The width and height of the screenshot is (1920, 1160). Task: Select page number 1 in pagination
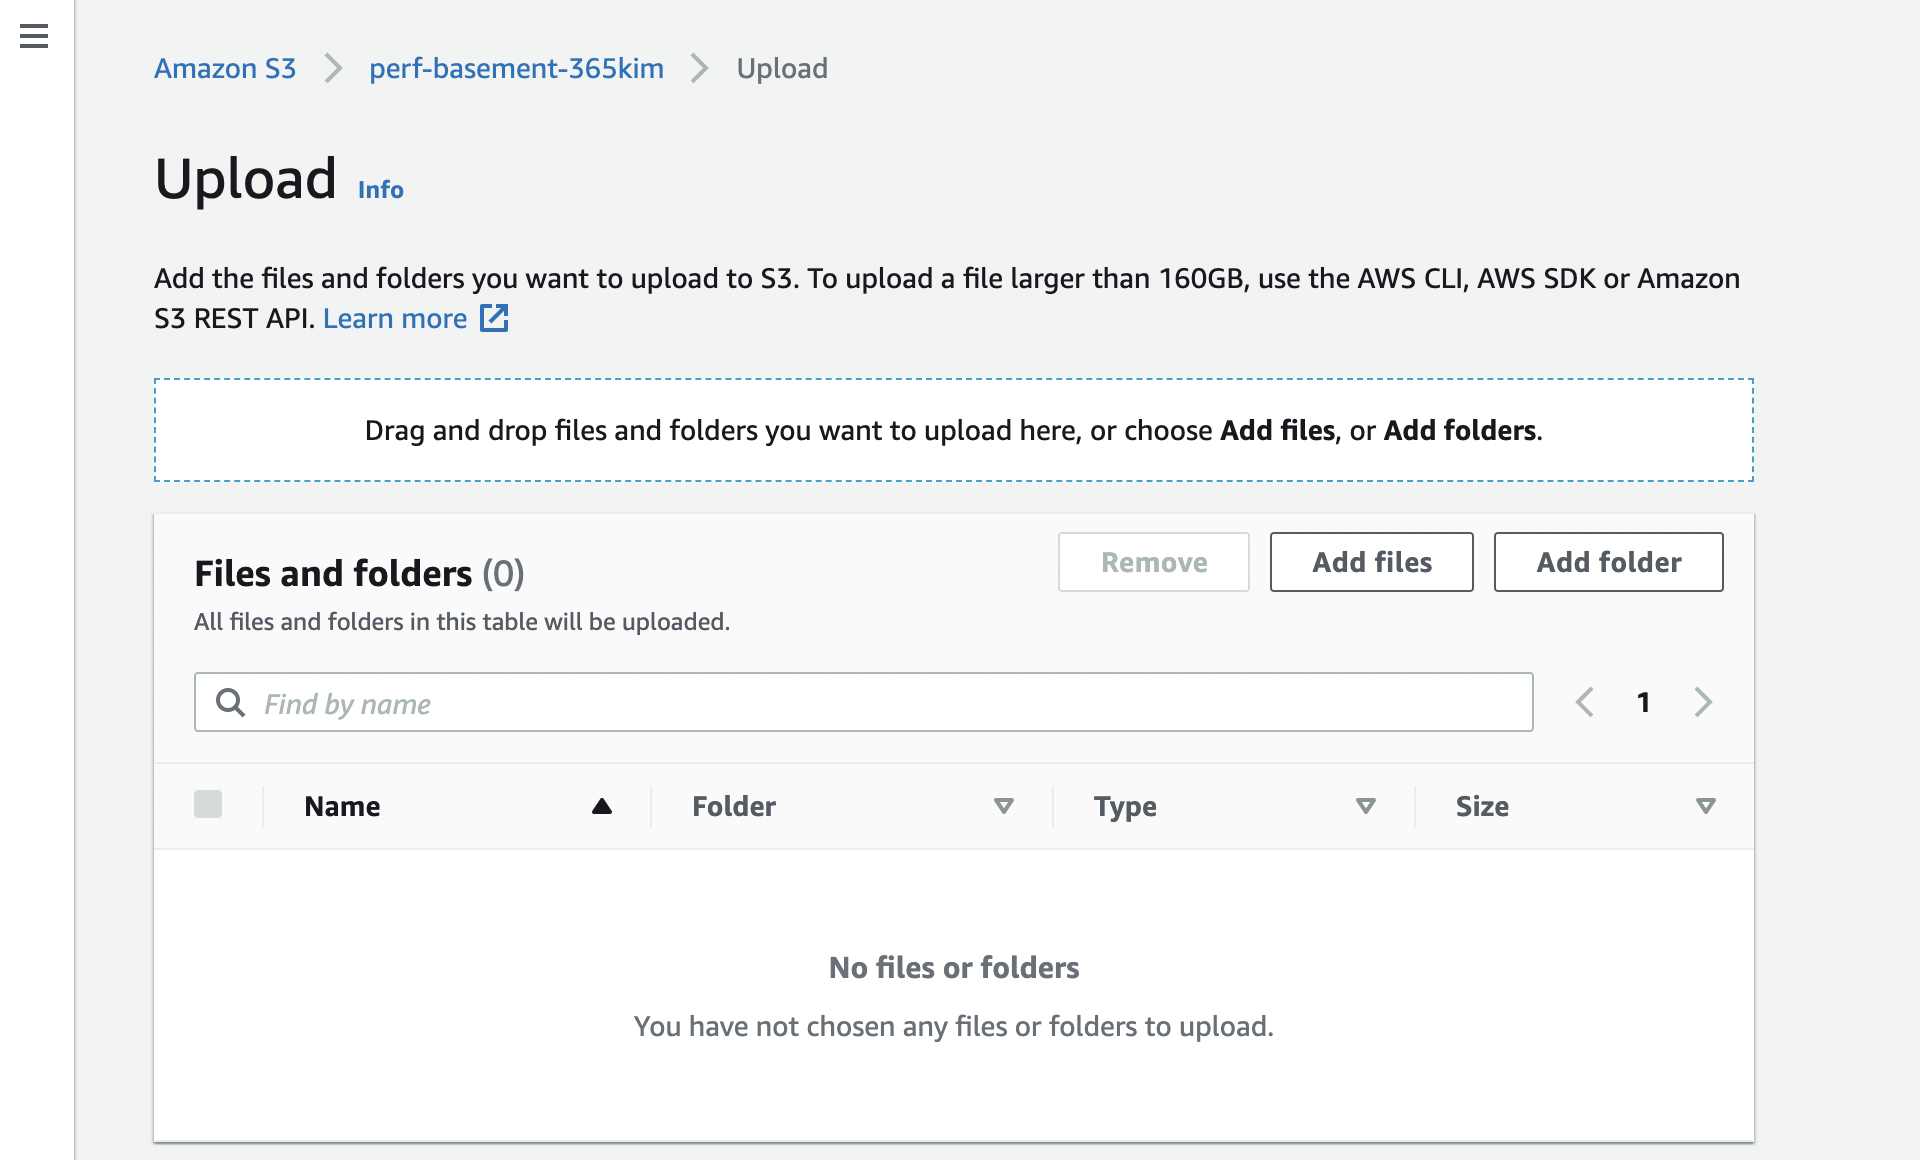tap(1643, 702)
